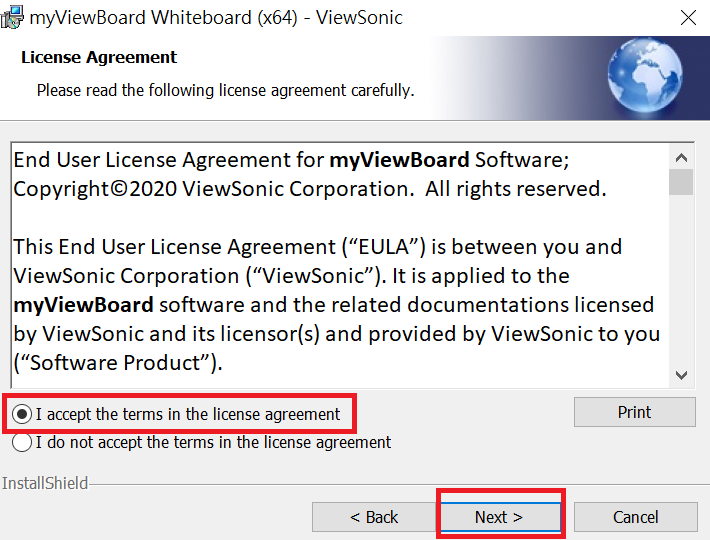Go to the previous step with Back
The width and height of the screenshot is (710, 540).
[x=374, y=517]
